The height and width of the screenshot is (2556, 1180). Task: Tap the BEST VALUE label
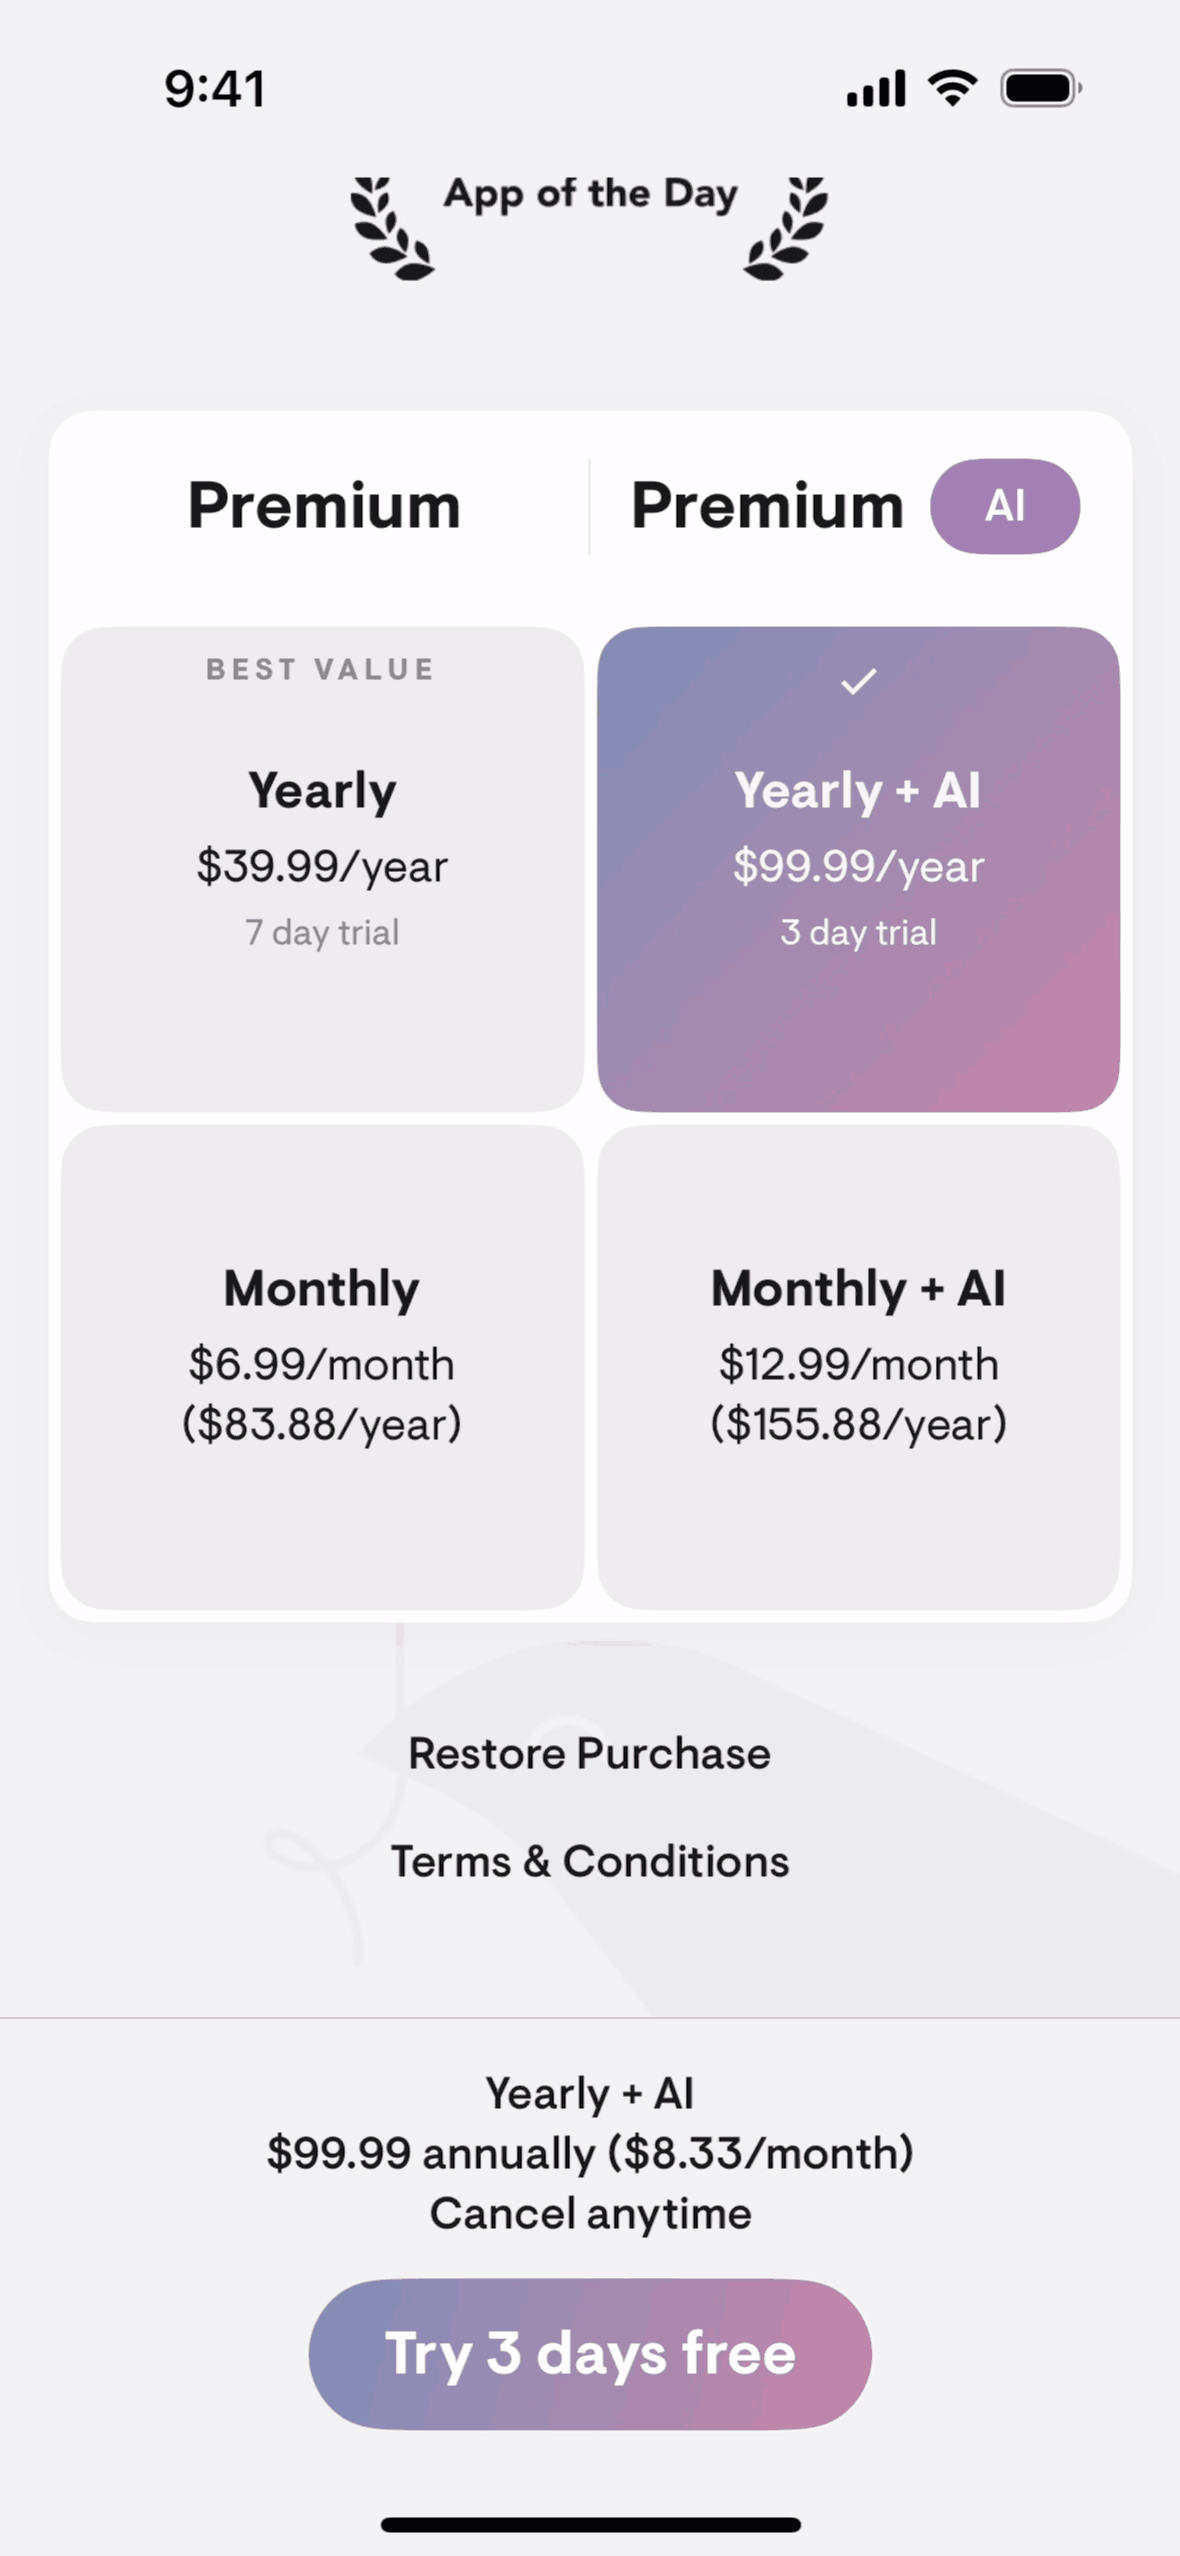(320, 670)
